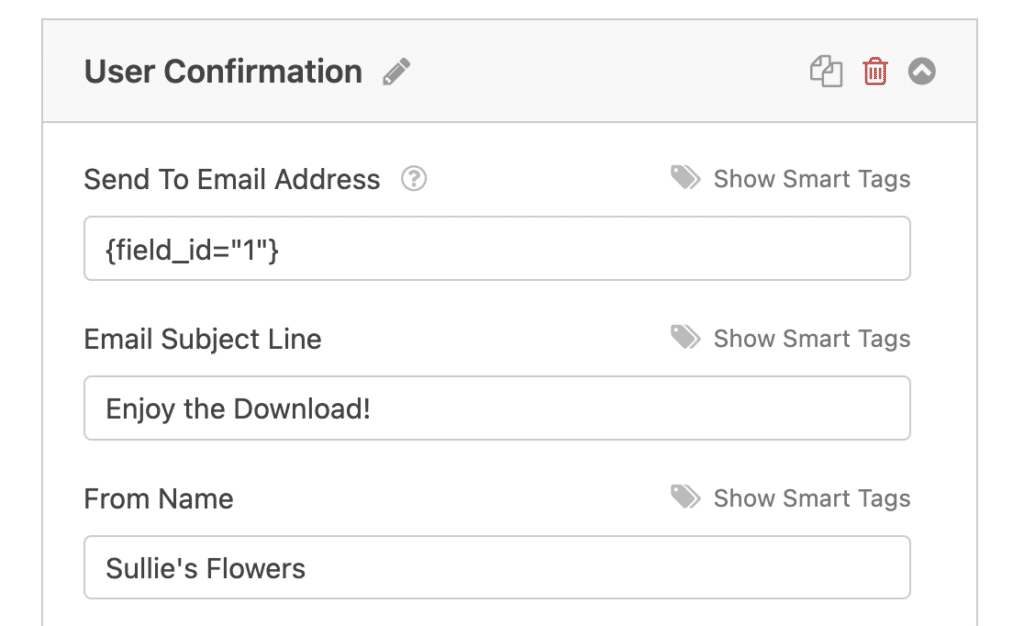Show Smart Tags for From Name
The width and height of the screenshot is (1024, 626).
click(x=812, y=498)
